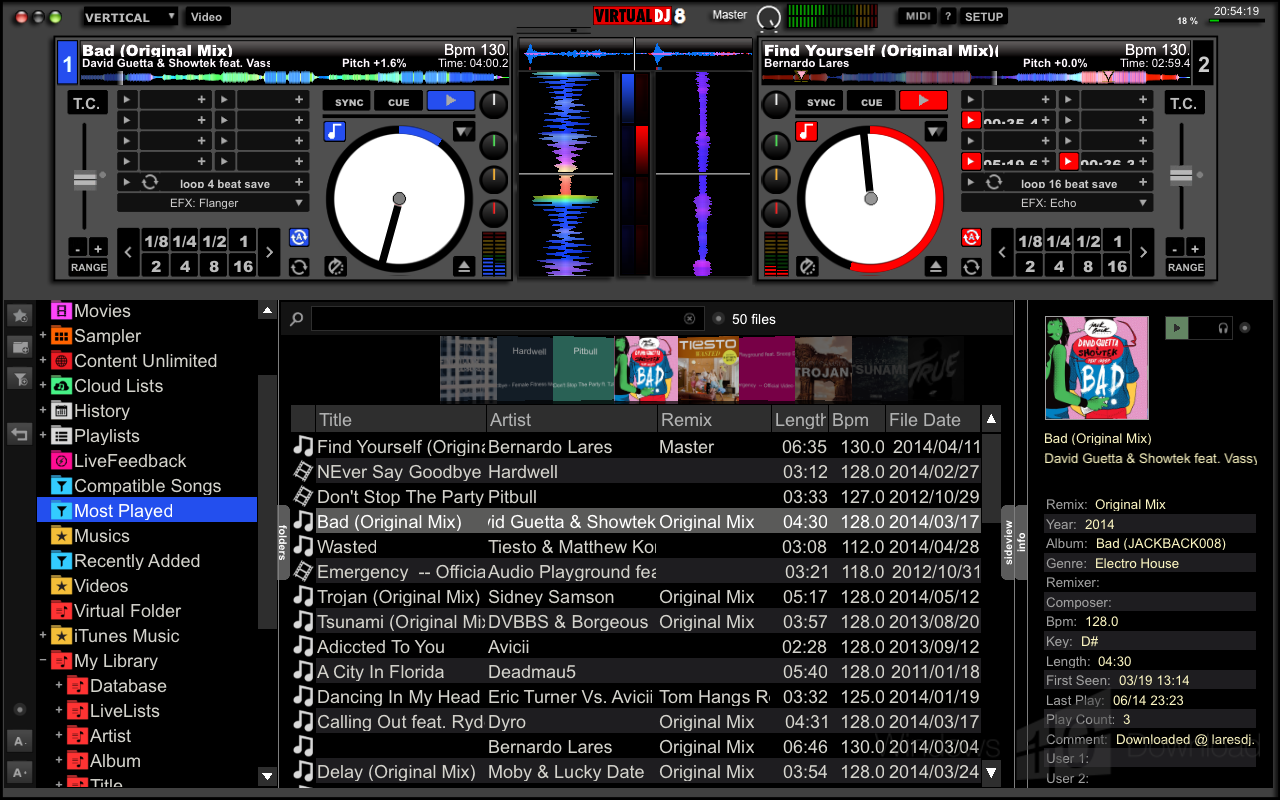Viewport: 1280px width, 800px height.
Task: Click the 16-beat loop button on deck 1
Action: tap(242, 266)
